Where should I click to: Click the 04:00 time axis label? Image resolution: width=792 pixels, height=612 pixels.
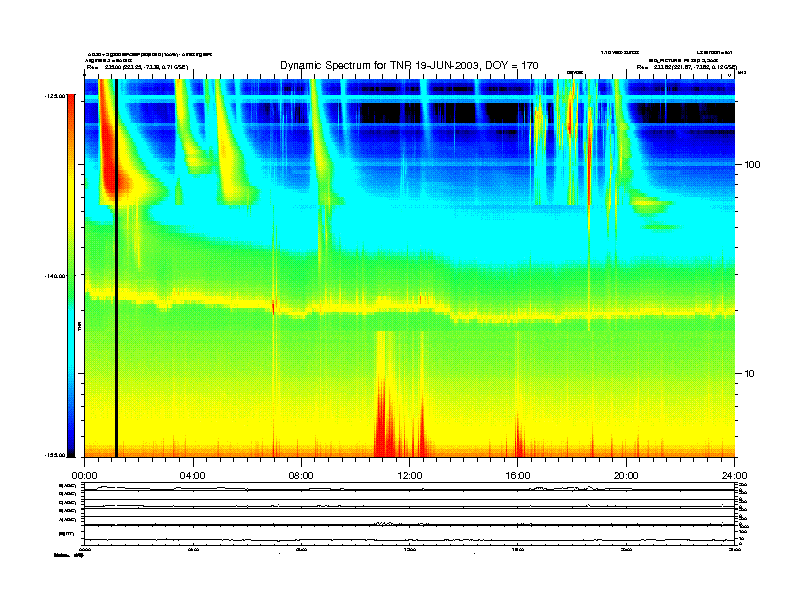pos(193,476)
